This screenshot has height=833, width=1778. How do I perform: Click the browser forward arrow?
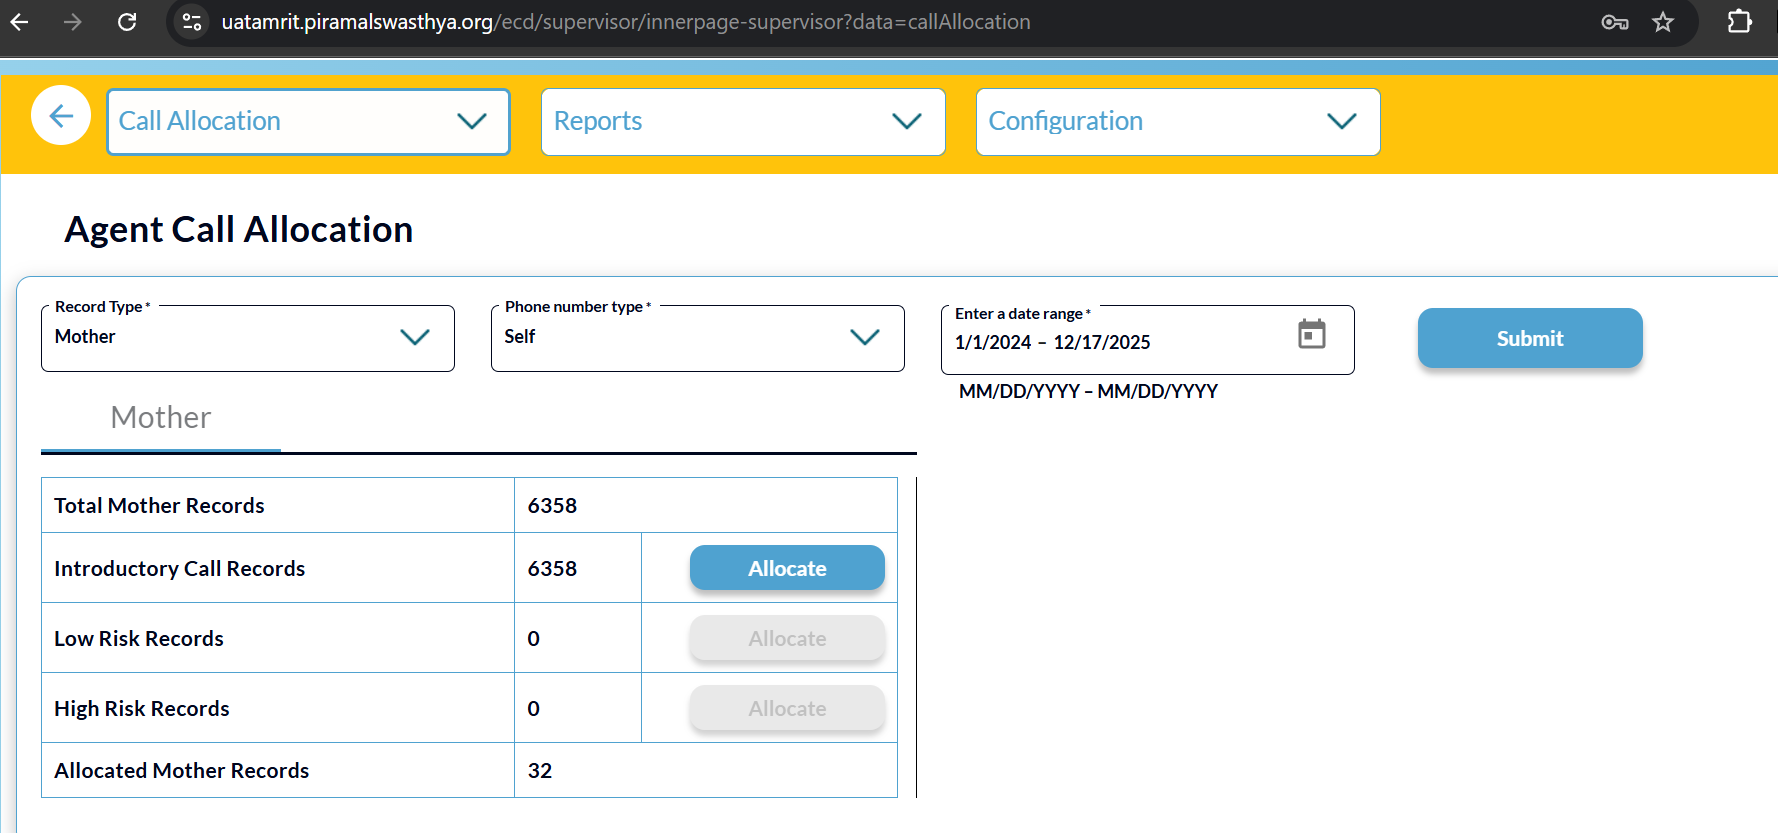[73, 21]
